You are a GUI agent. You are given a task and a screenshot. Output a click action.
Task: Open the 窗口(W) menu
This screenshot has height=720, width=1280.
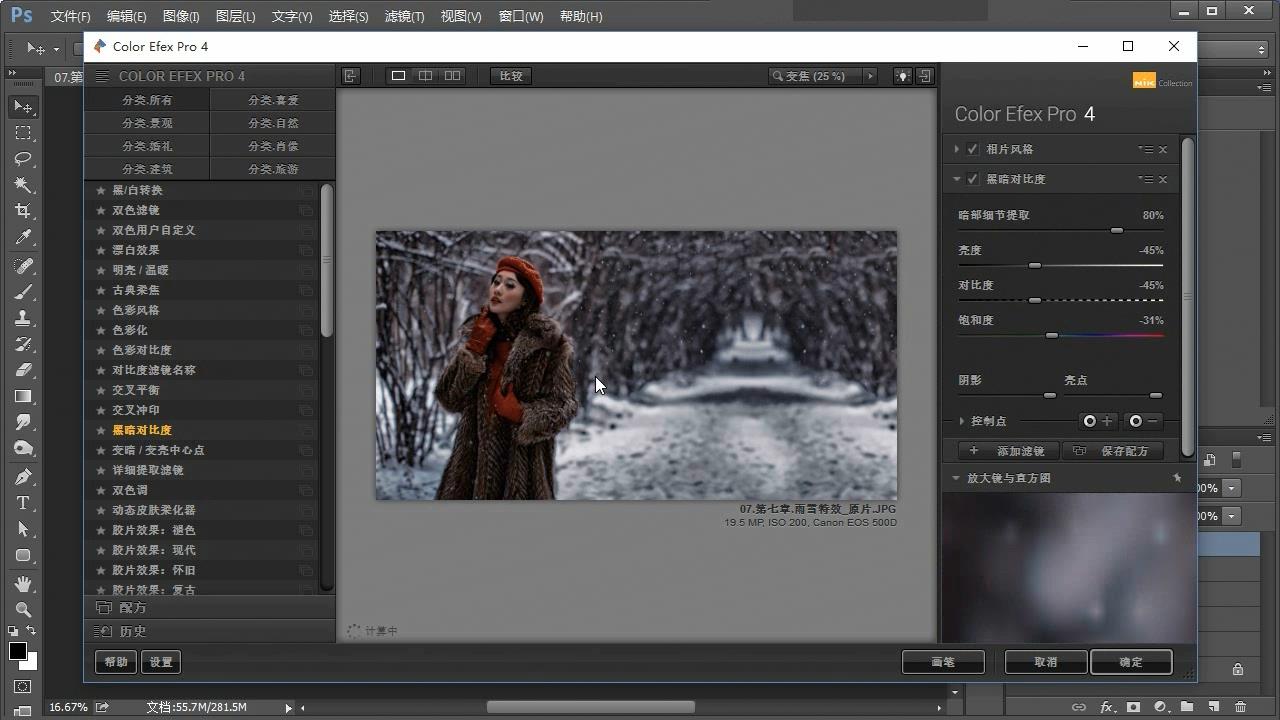point(521,16)
